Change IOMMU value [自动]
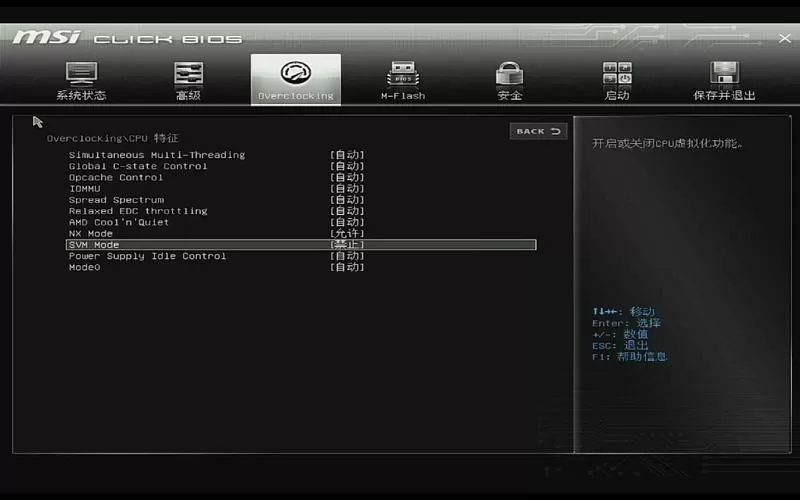Viewport: 800px width, 500px height. coord(347,188)
